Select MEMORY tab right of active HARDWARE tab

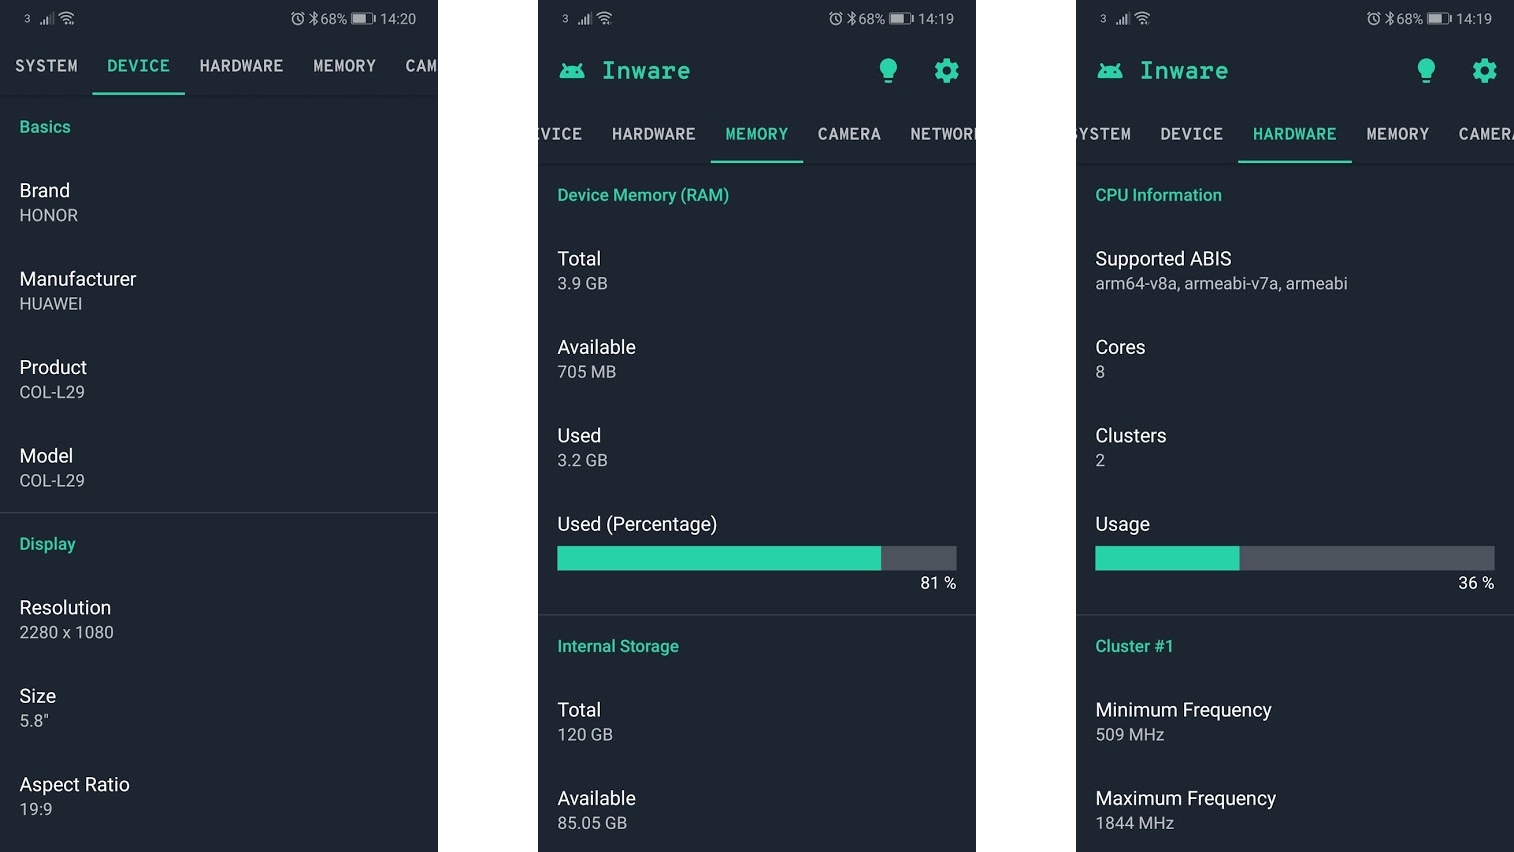point(1397,134)
